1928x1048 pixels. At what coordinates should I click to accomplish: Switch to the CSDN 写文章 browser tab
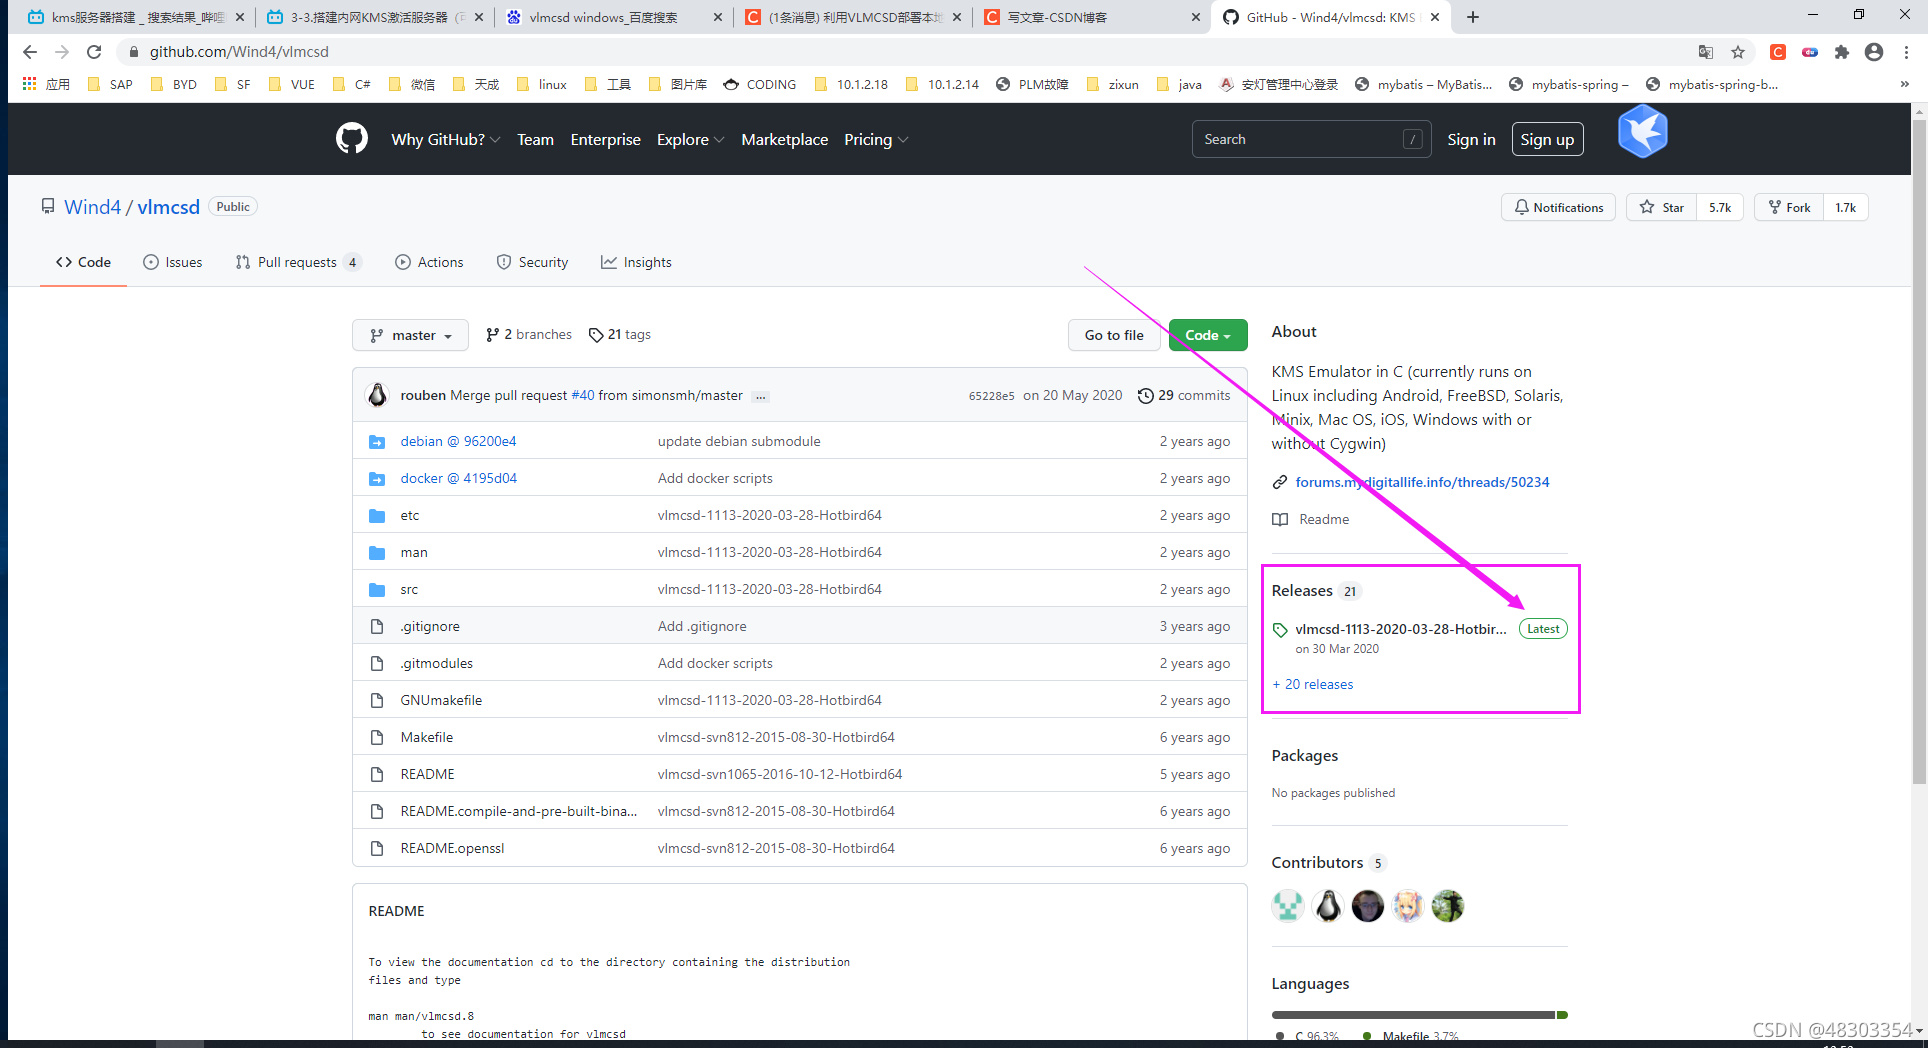coord(1090,17)
